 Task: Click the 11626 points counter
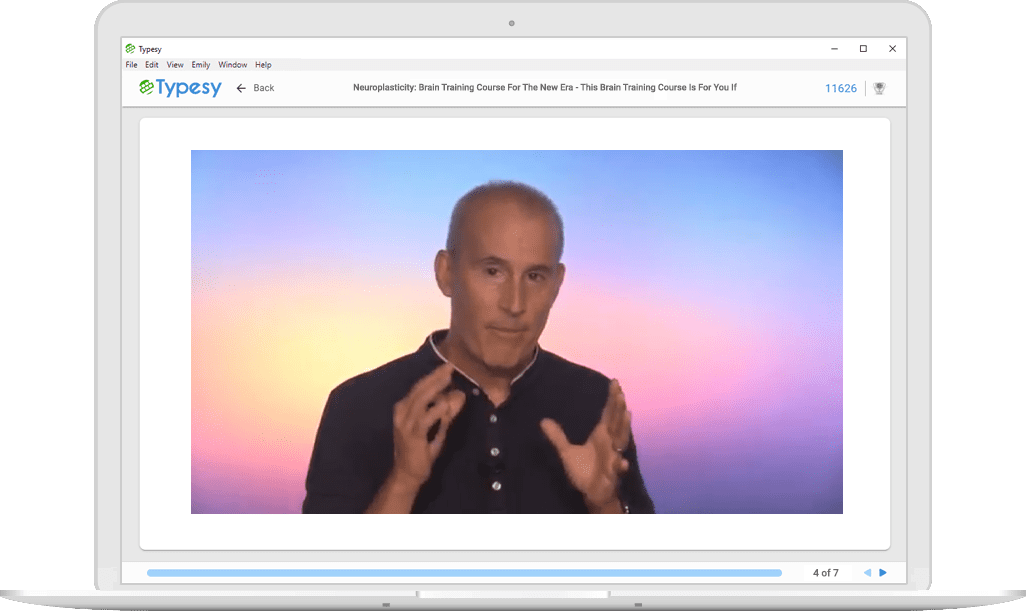pyautogui.click(x=841, y=88)
